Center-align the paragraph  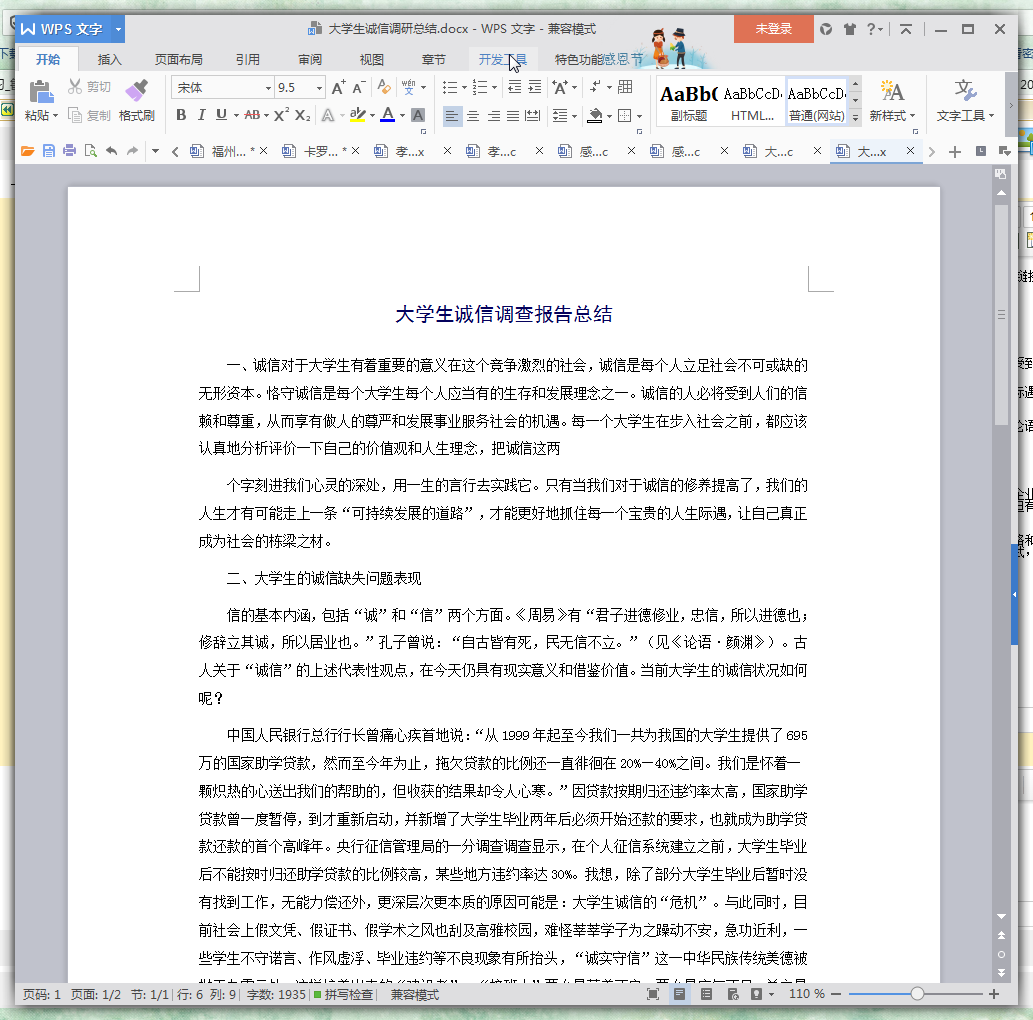473,116
